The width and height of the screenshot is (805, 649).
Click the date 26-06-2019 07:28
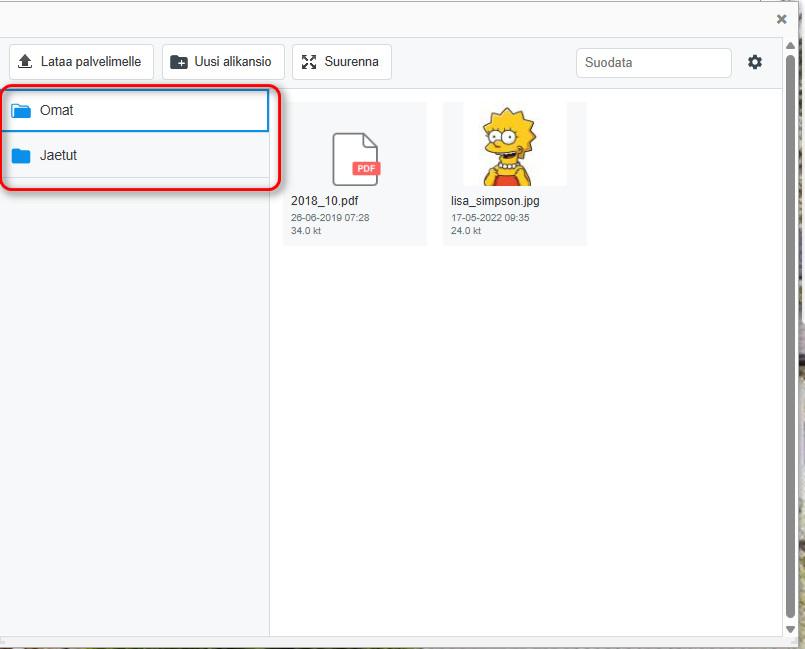tap(330, 218)
